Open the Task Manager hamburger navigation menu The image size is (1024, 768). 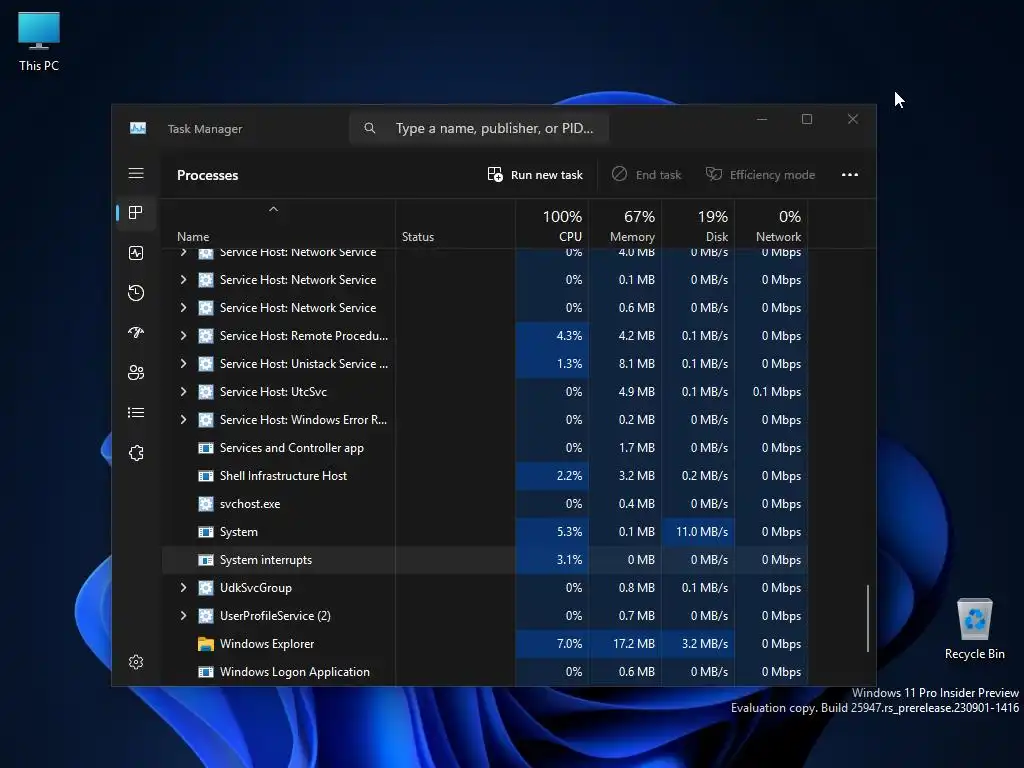pos(136,173)
